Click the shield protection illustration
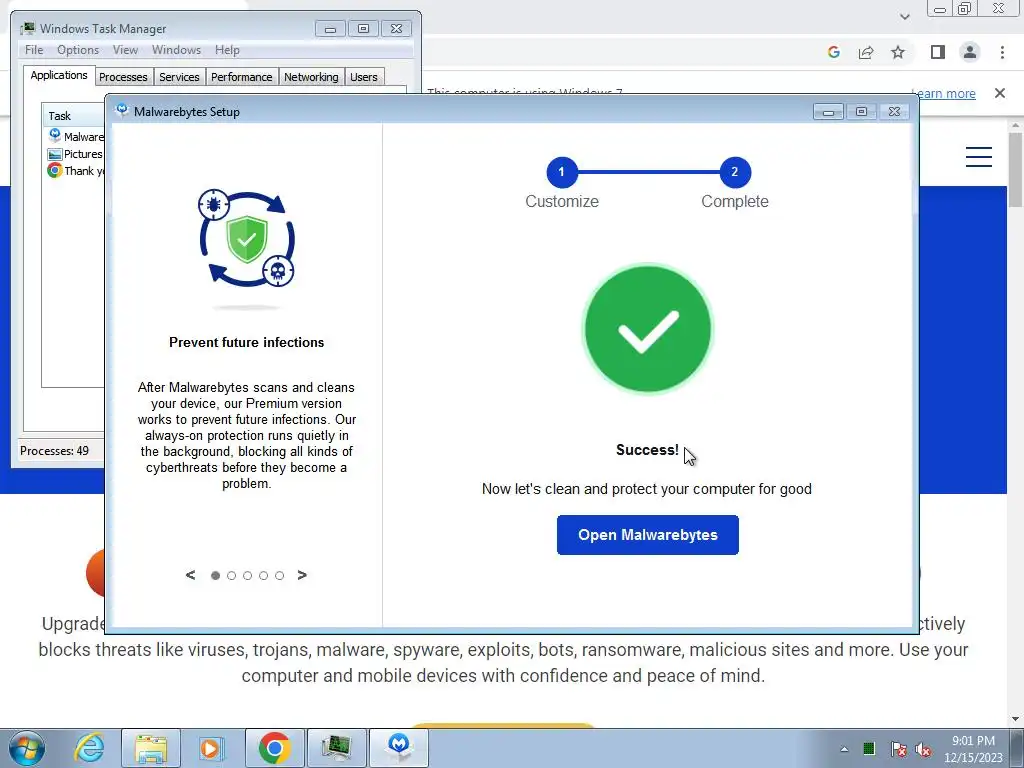This screenshot has width=1024, height=768. coord(247,239)
